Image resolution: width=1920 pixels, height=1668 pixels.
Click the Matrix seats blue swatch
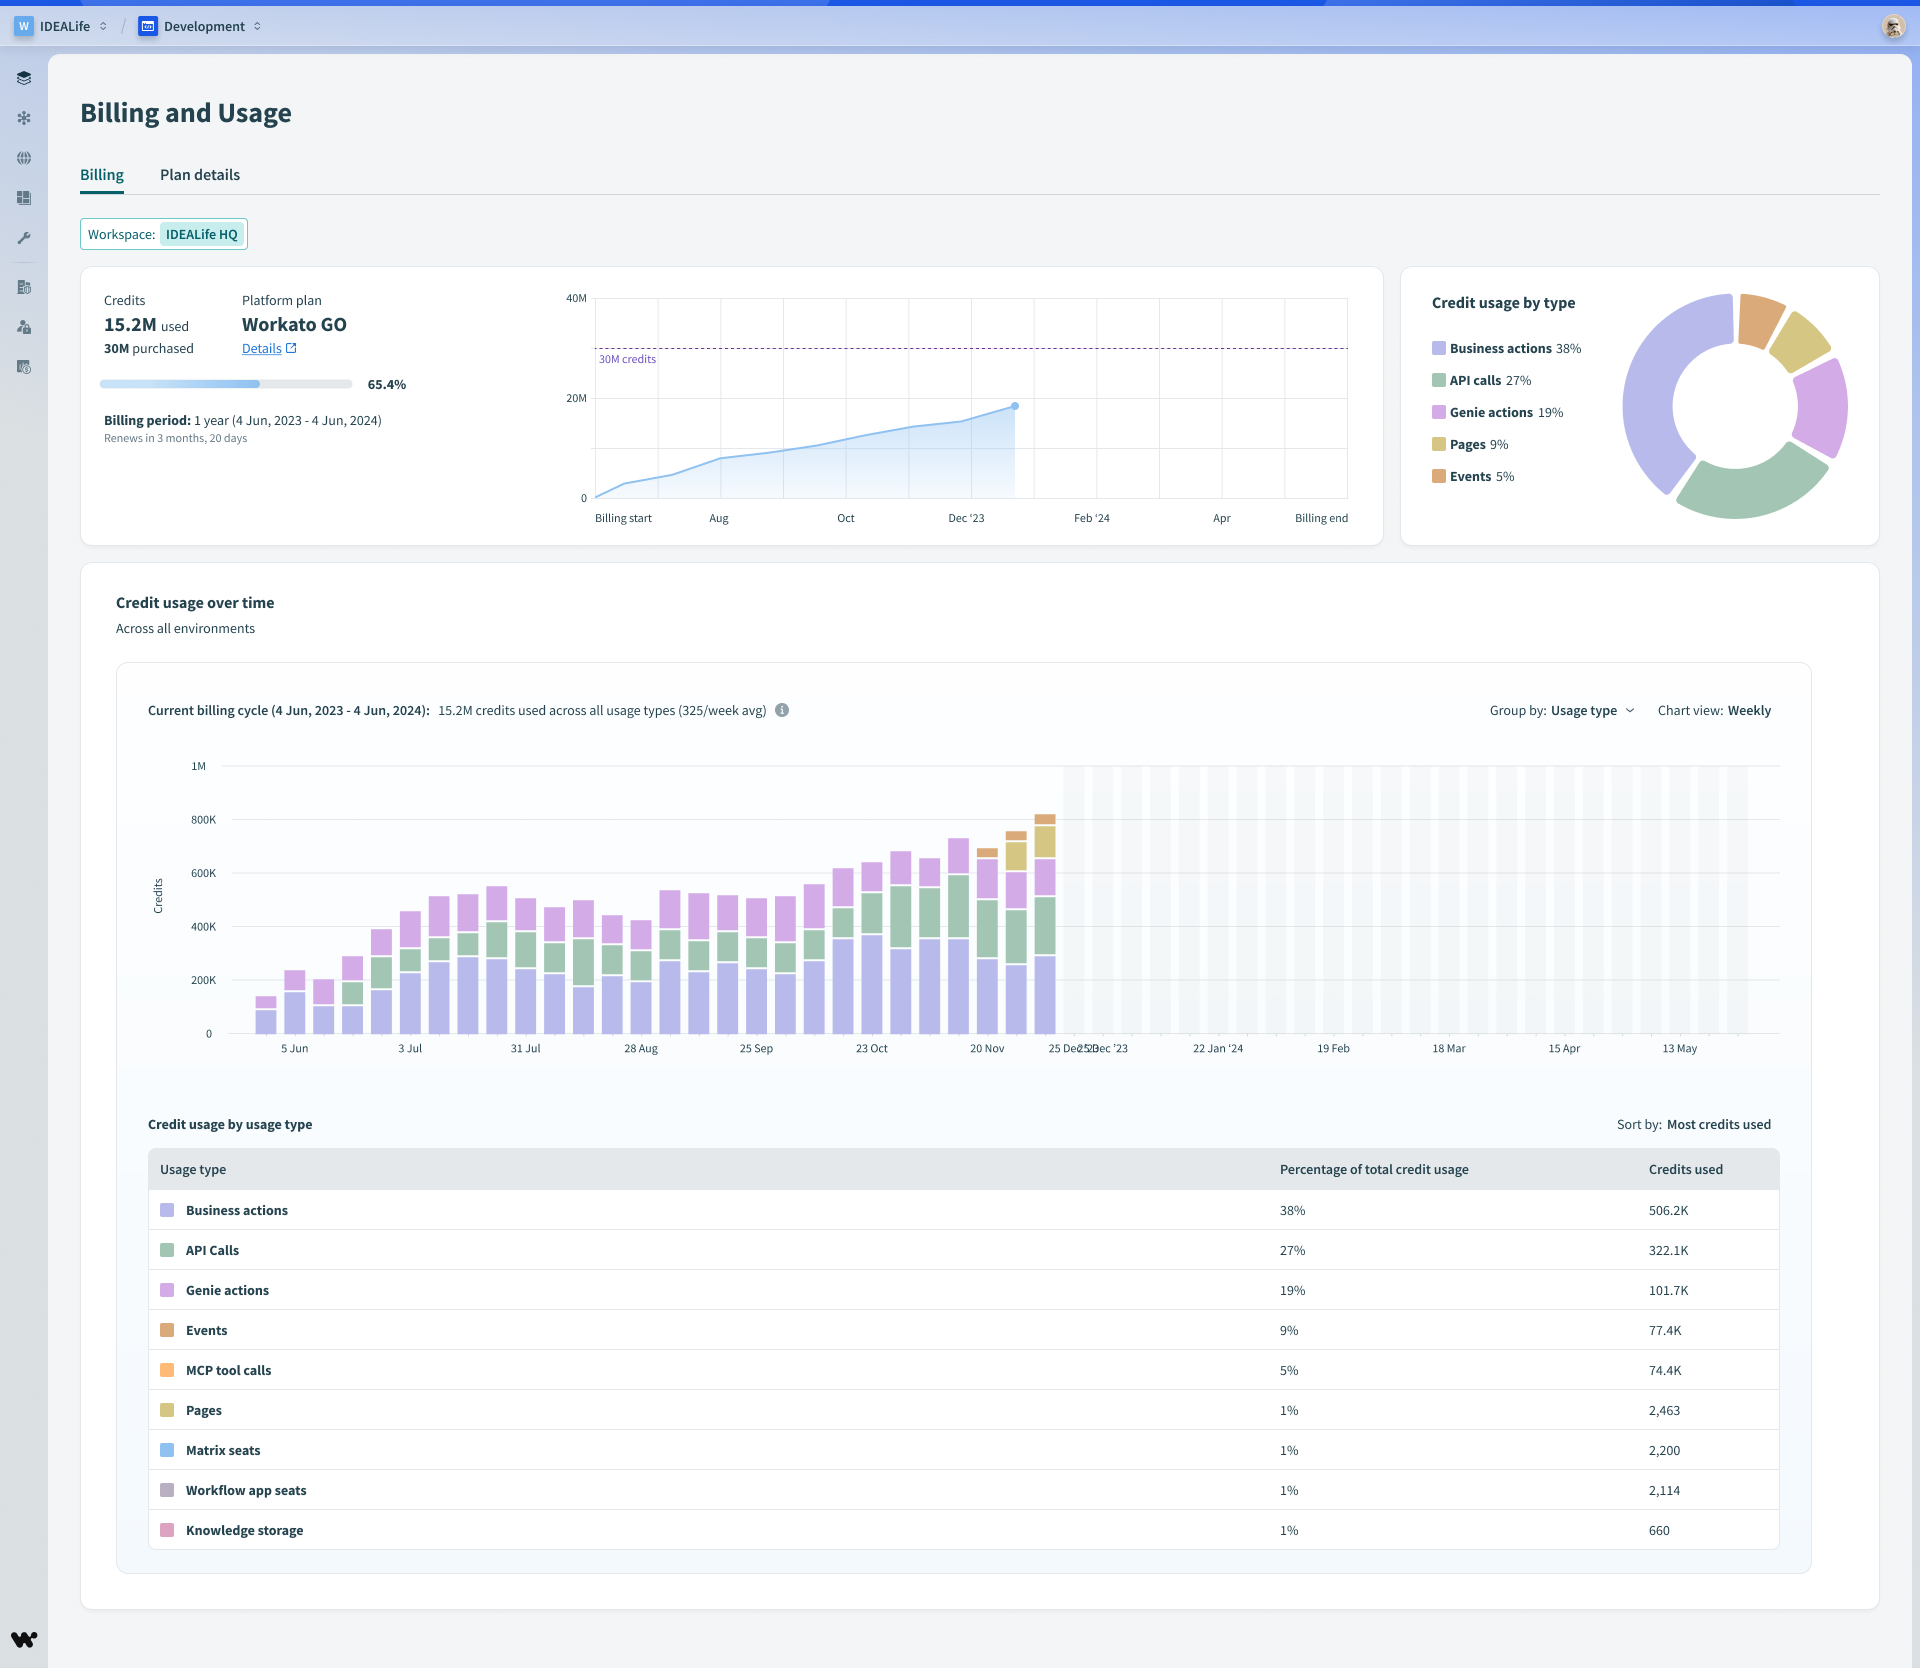coord(167,1450)
